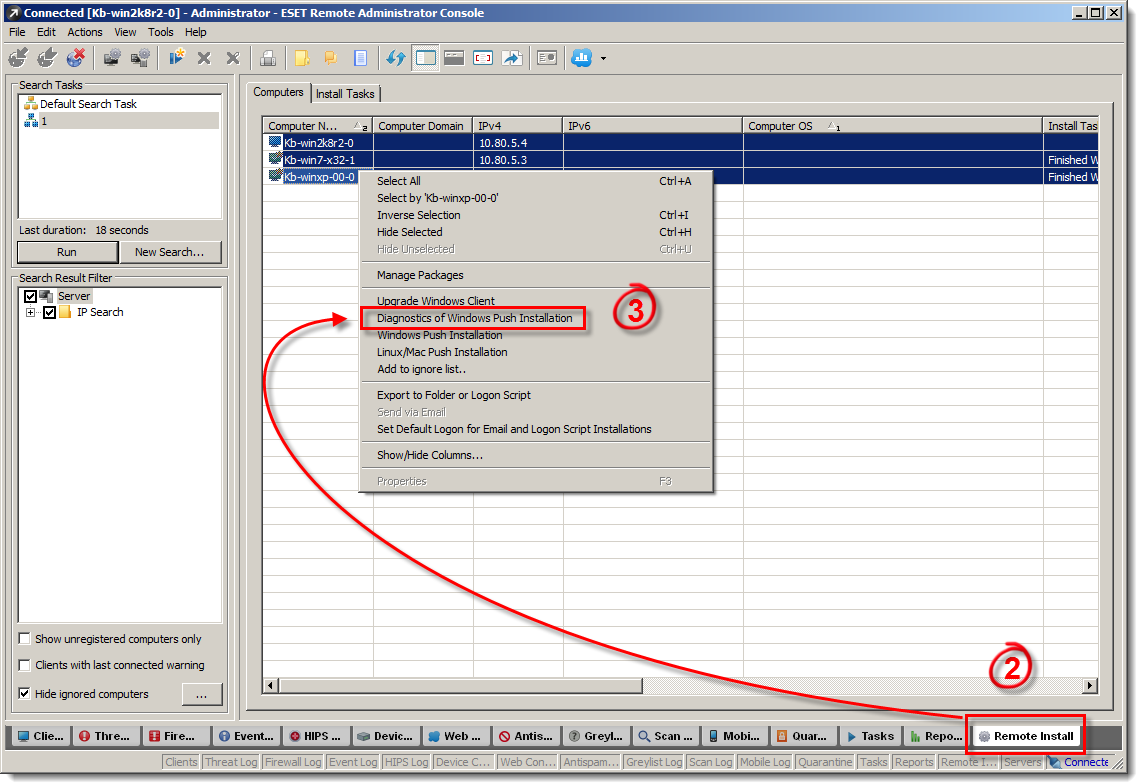Click the orange speech bubbles toolbar icon
1137x783 pixels.
(x=331, y=58)
